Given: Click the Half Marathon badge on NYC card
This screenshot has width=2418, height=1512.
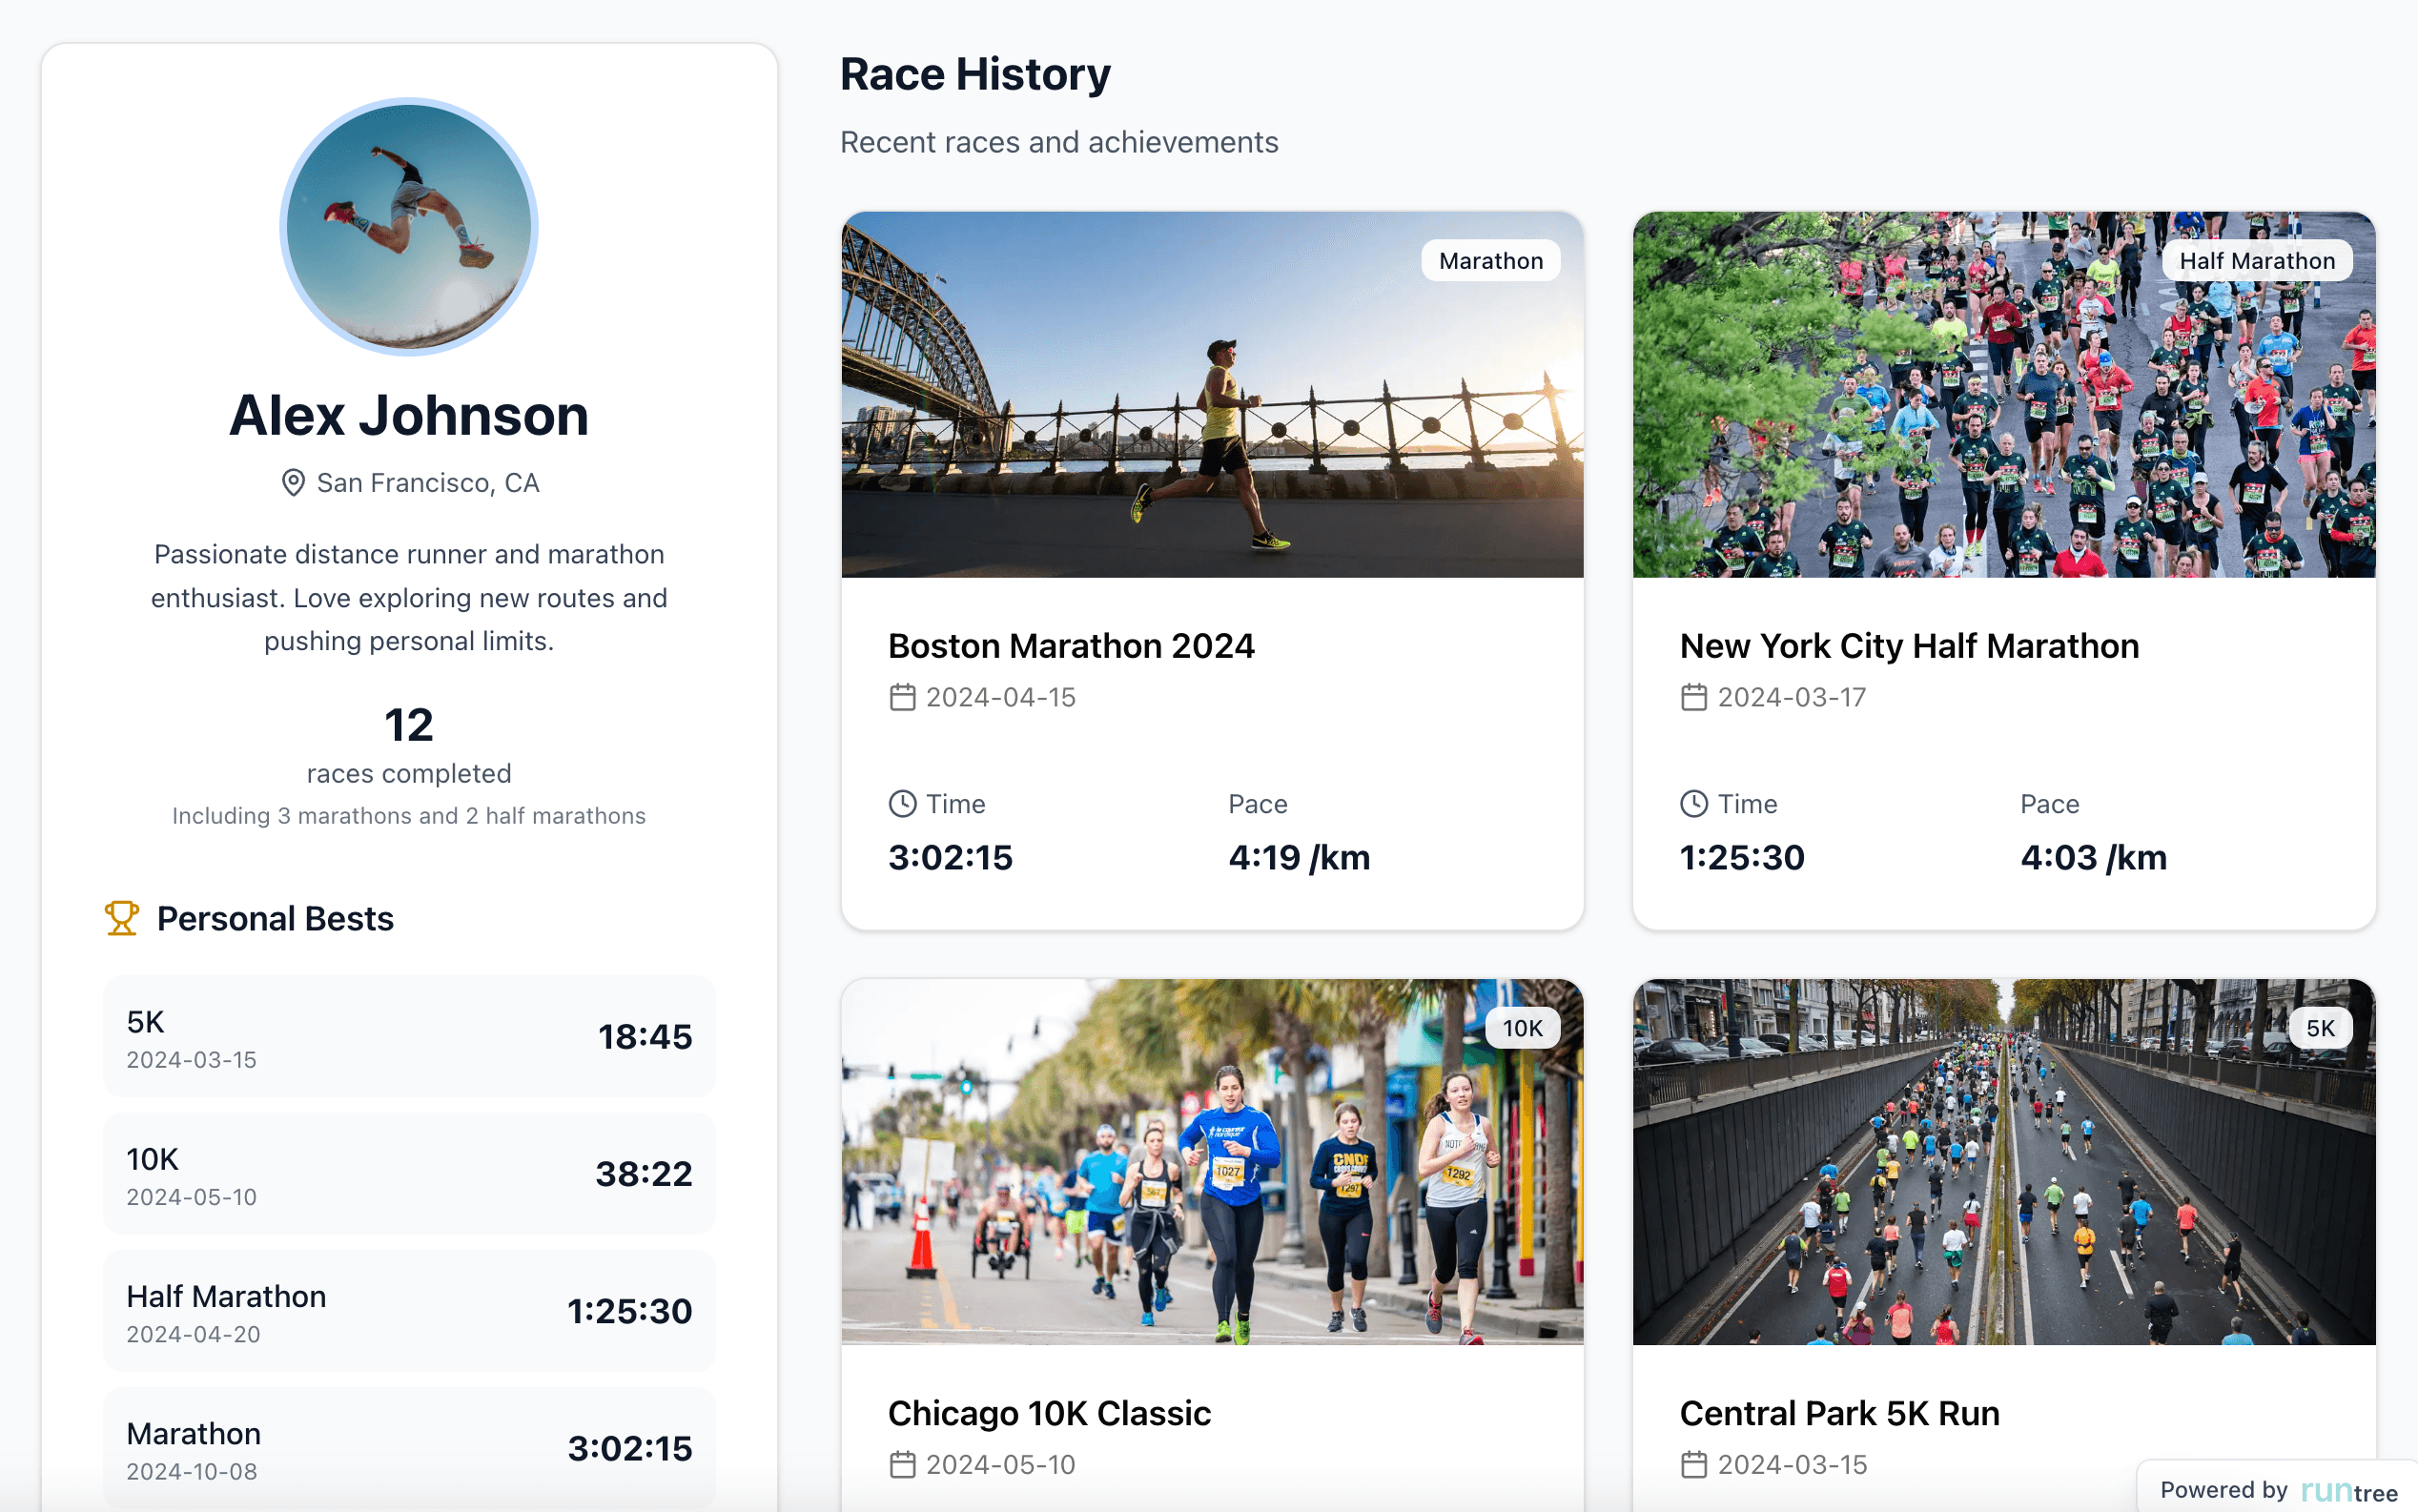Looking at the screenshot, I should 2256,261.
